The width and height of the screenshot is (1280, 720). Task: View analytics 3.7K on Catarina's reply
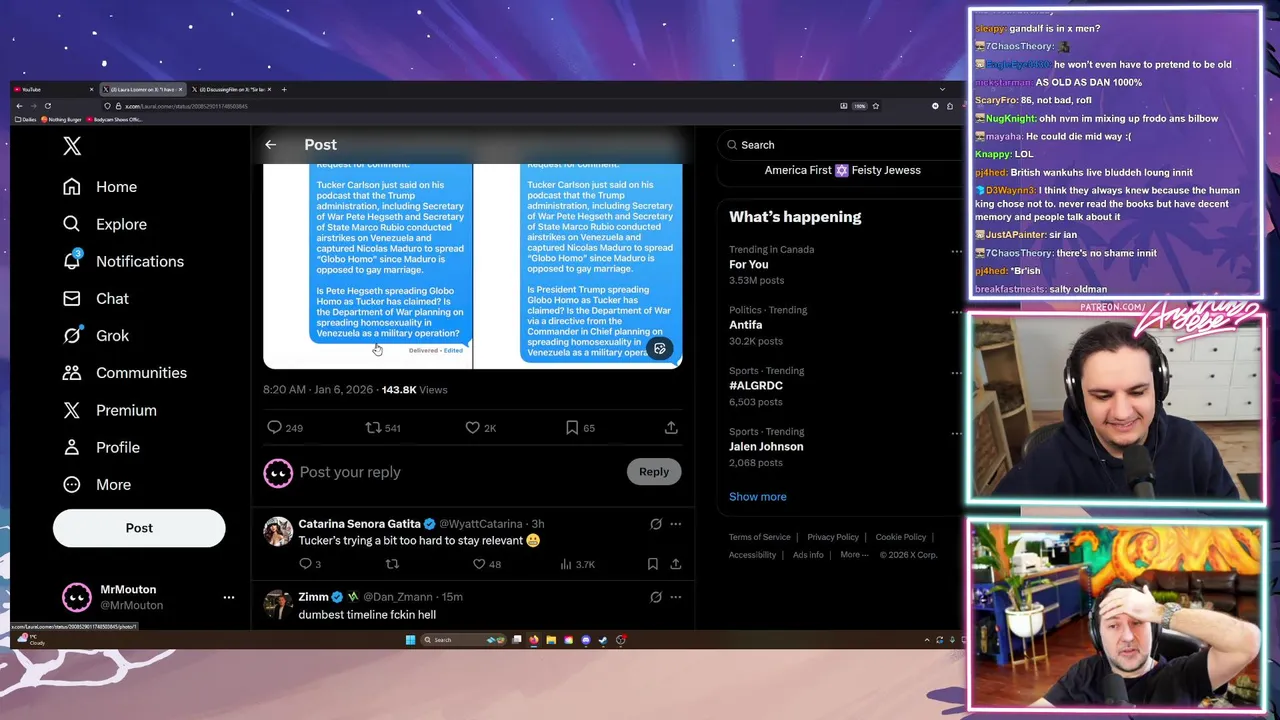click(x=579, y=564)
